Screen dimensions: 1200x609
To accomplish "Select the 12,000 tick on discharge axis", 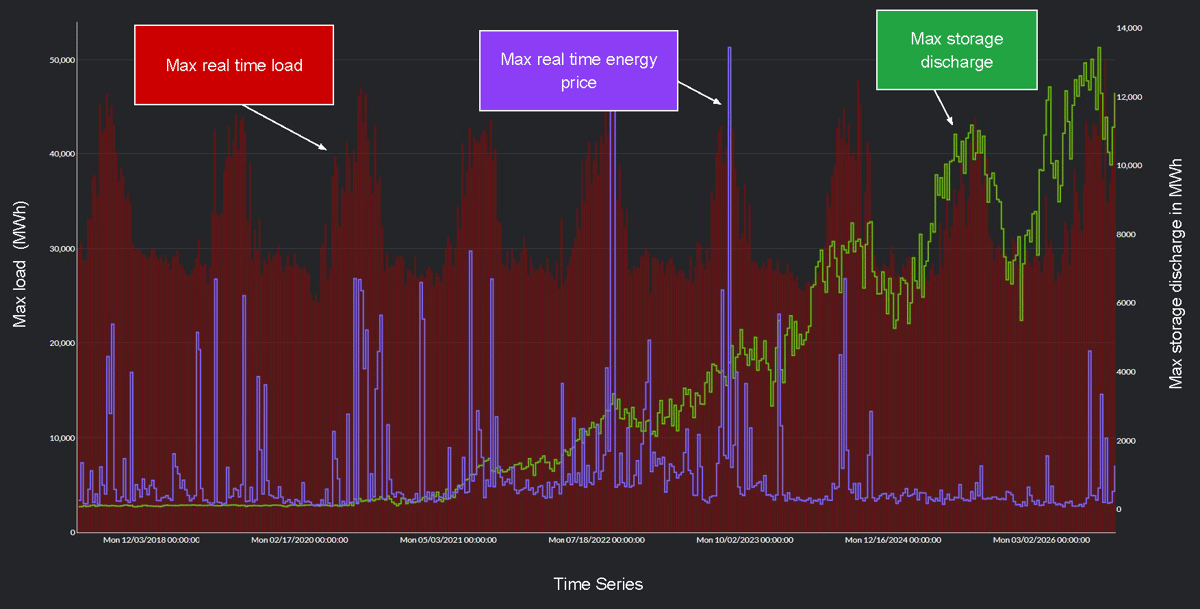I will [x=1131, y=97].
